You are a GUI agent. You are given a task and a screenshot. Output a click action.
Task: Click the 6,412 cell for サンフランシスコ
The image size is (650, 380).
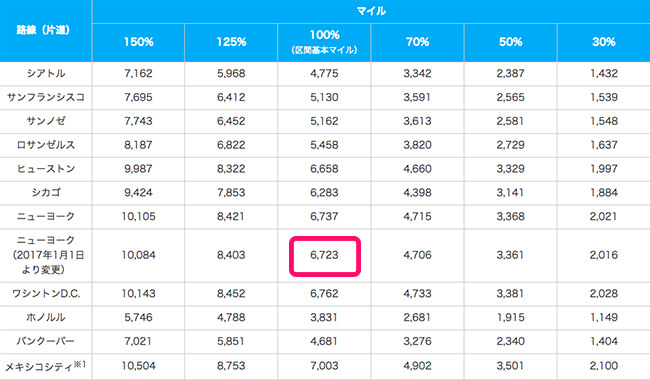[231, 97]
